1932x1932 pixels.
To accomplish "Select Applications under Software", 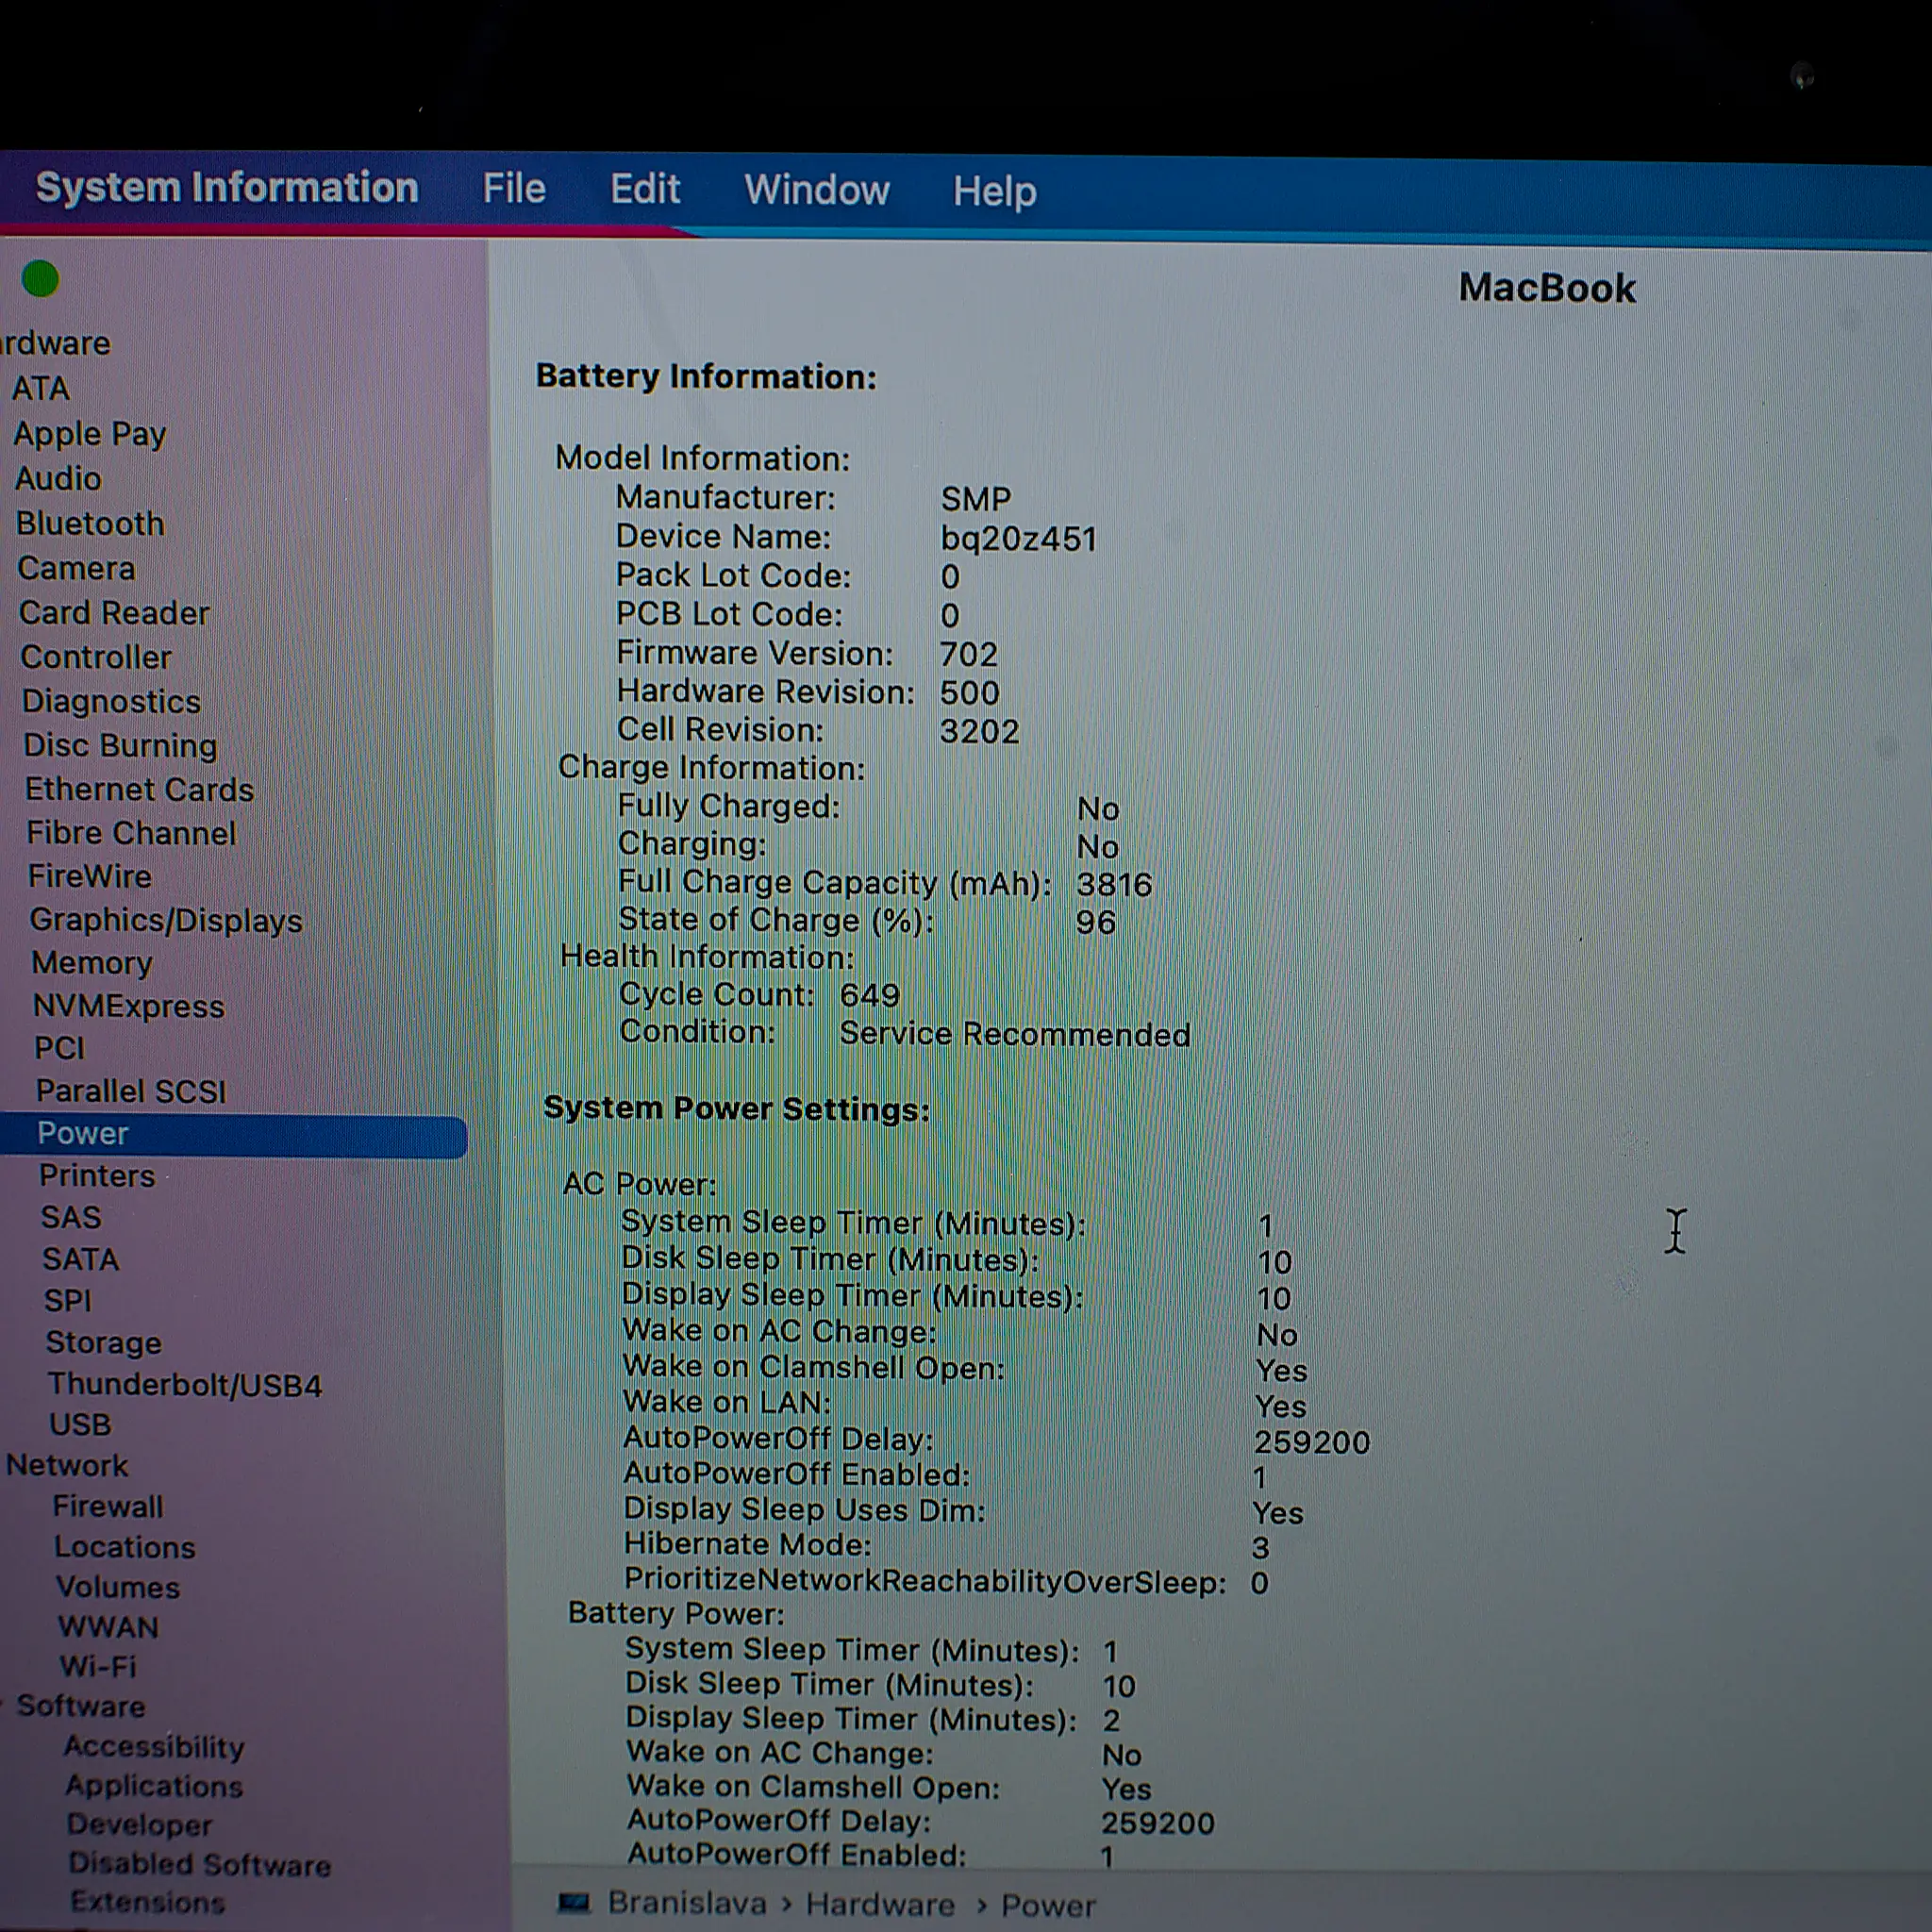I will 155,1786.
